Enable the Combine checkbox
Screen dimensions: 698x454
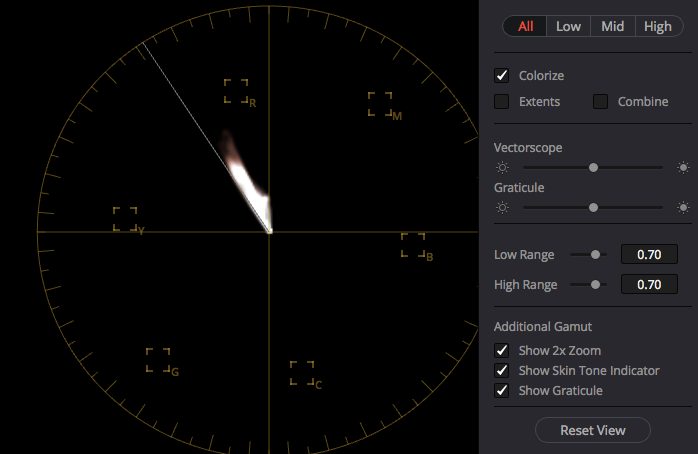pos(601,101)
